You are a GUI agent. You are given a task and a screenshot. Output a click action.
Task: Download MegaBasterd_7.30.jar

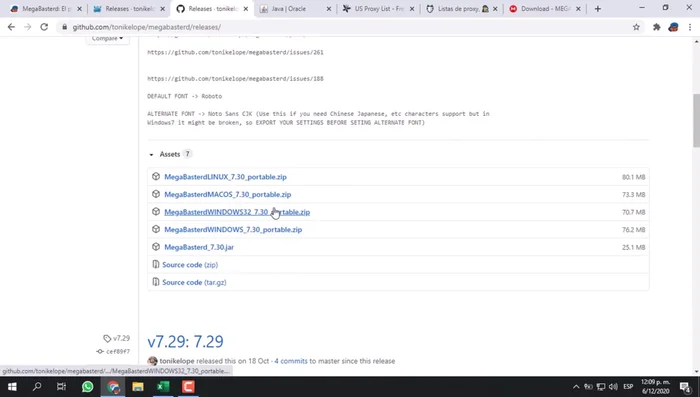coord(199,247)
